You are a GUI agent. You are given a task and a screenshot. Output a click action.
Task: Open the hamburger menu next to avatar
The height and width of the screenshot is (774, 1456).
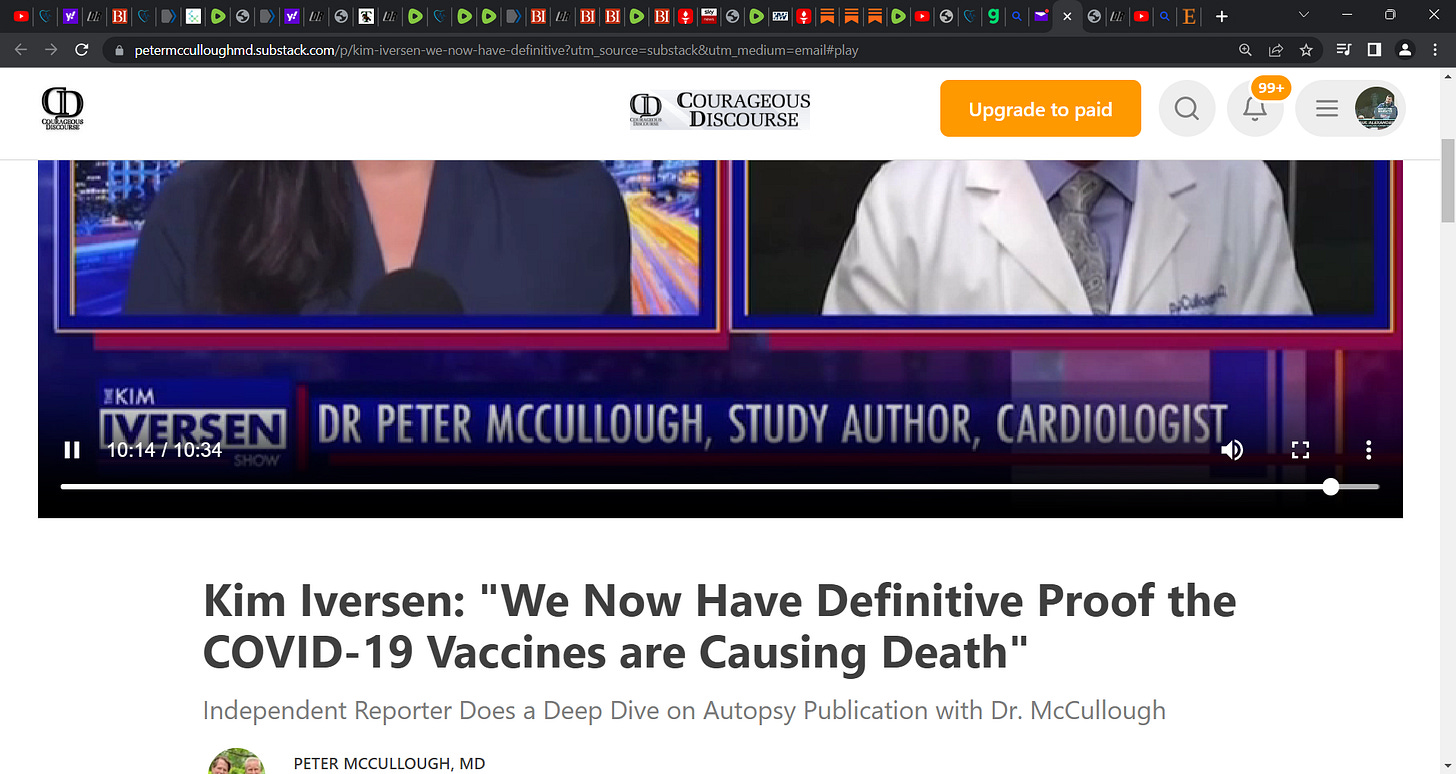1327,108
